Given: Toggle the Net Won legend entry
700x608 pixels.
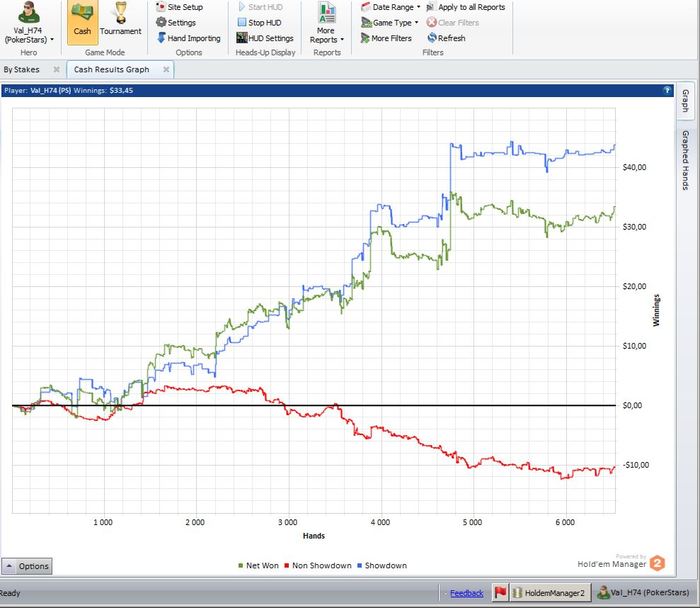Looking at the screenshot, I should [258, 566].
